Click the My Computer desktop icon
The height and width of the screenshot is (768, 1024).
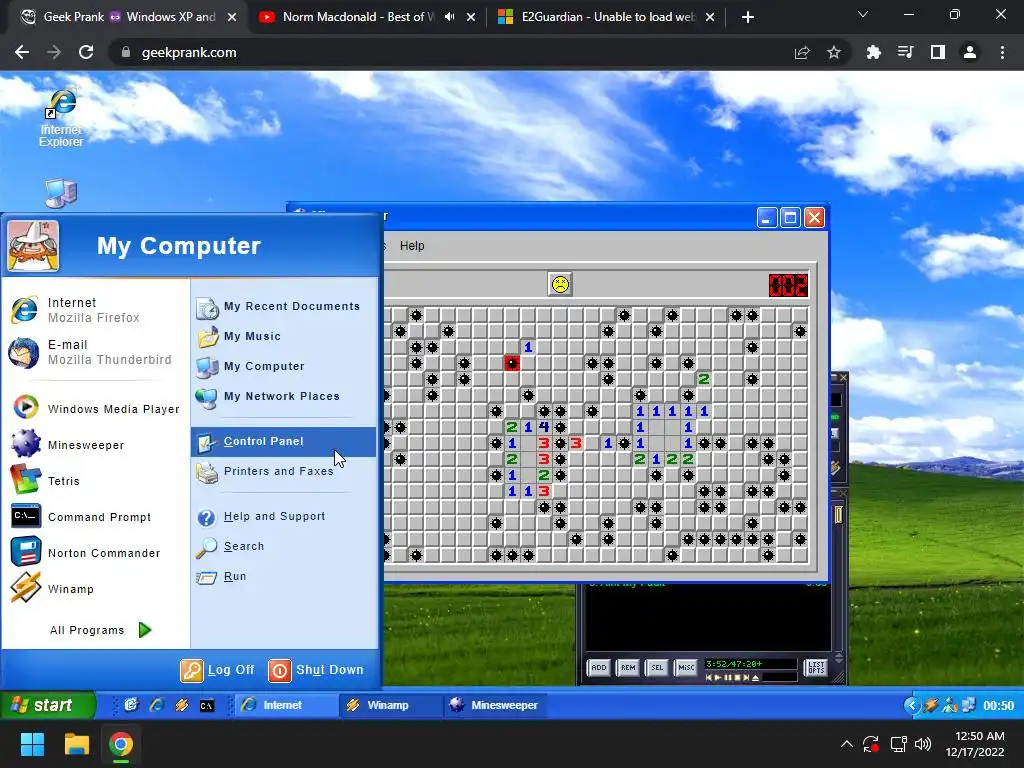tap(61, 193)
